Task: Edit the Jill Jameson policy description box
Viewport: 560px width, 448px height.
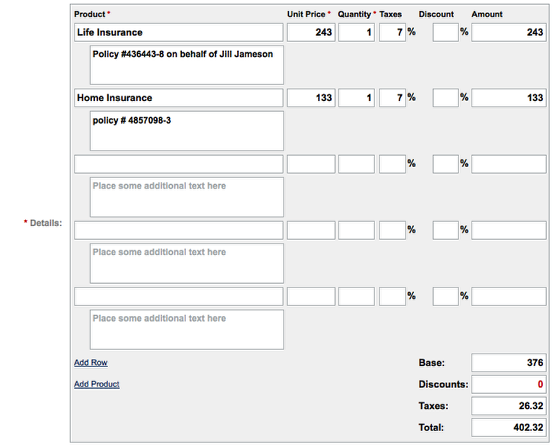Action: coord(187,65)
